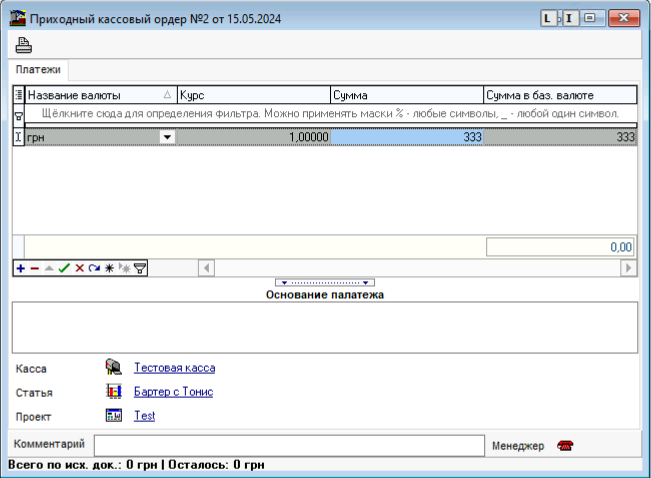Click the red telephone Менеджер icon
Viewport: 651px width, 478px height.
click(x=565, y=446)
